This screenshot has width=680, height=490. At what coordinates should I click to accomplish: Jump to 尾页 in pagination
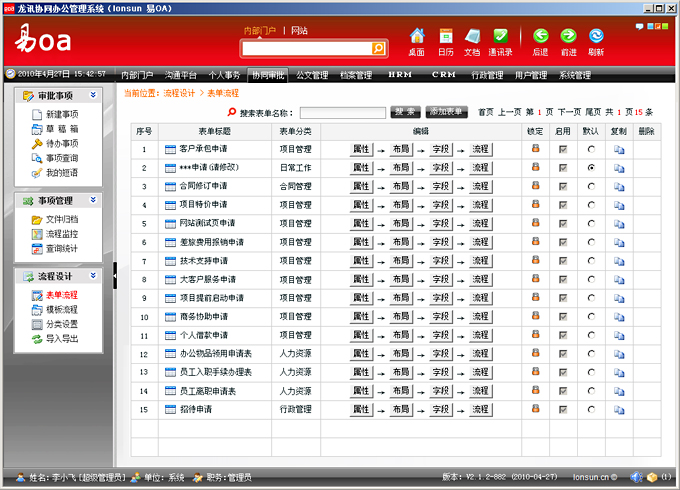point(592,112)
